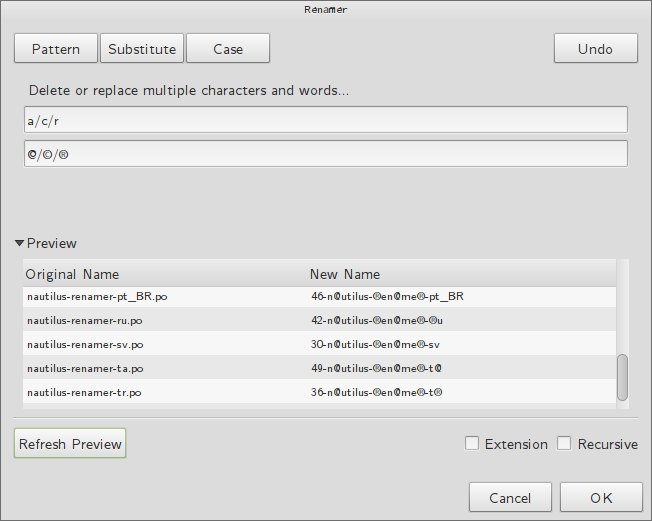Image resolution: width=652 pixels, height=521 pixels.
Task: Click the preview list scrollbar handle
Action: 622,377
